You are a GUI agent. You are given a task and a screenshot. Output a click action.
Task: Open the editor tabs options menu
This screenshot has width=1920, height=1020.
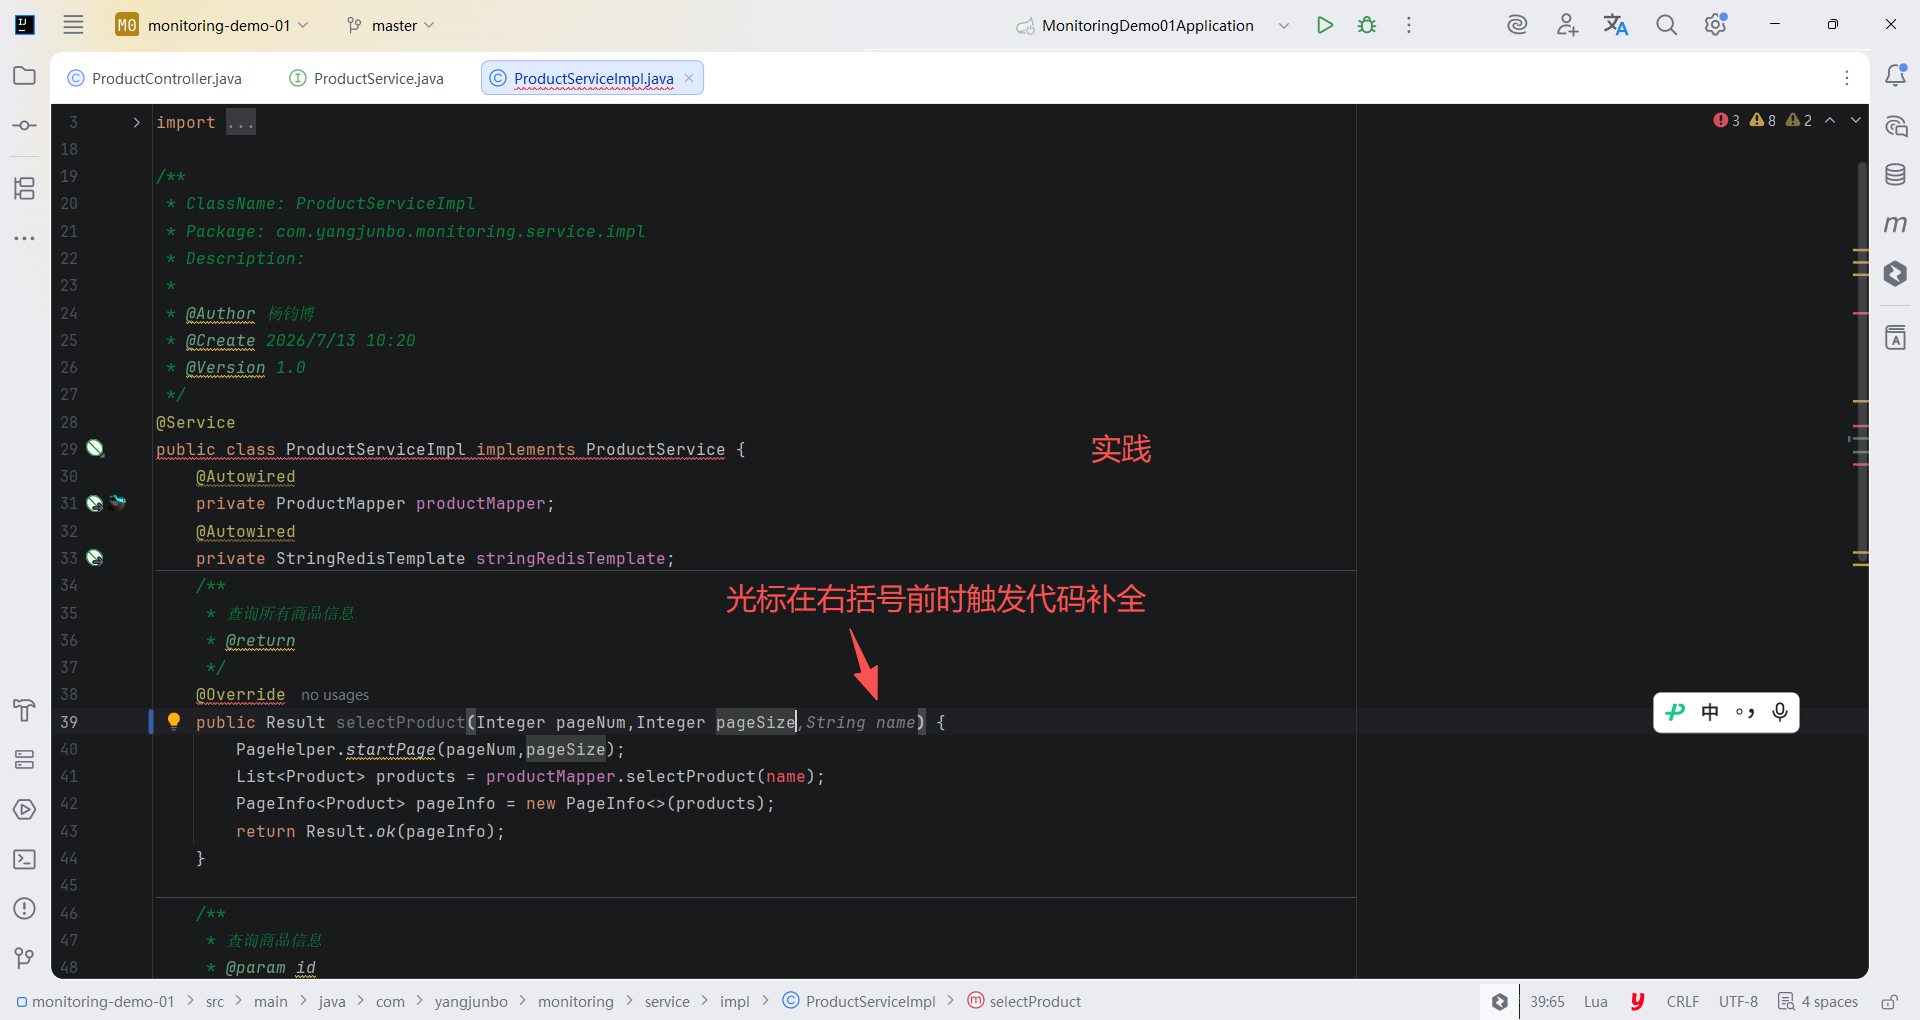[x=1847, y=78]
